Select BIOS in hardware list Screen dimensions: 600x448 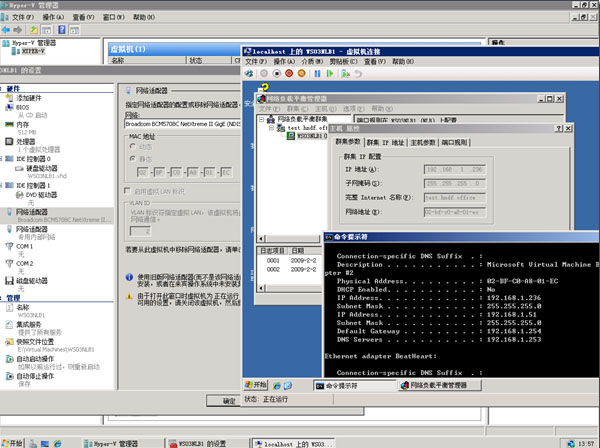coord(22,108)
